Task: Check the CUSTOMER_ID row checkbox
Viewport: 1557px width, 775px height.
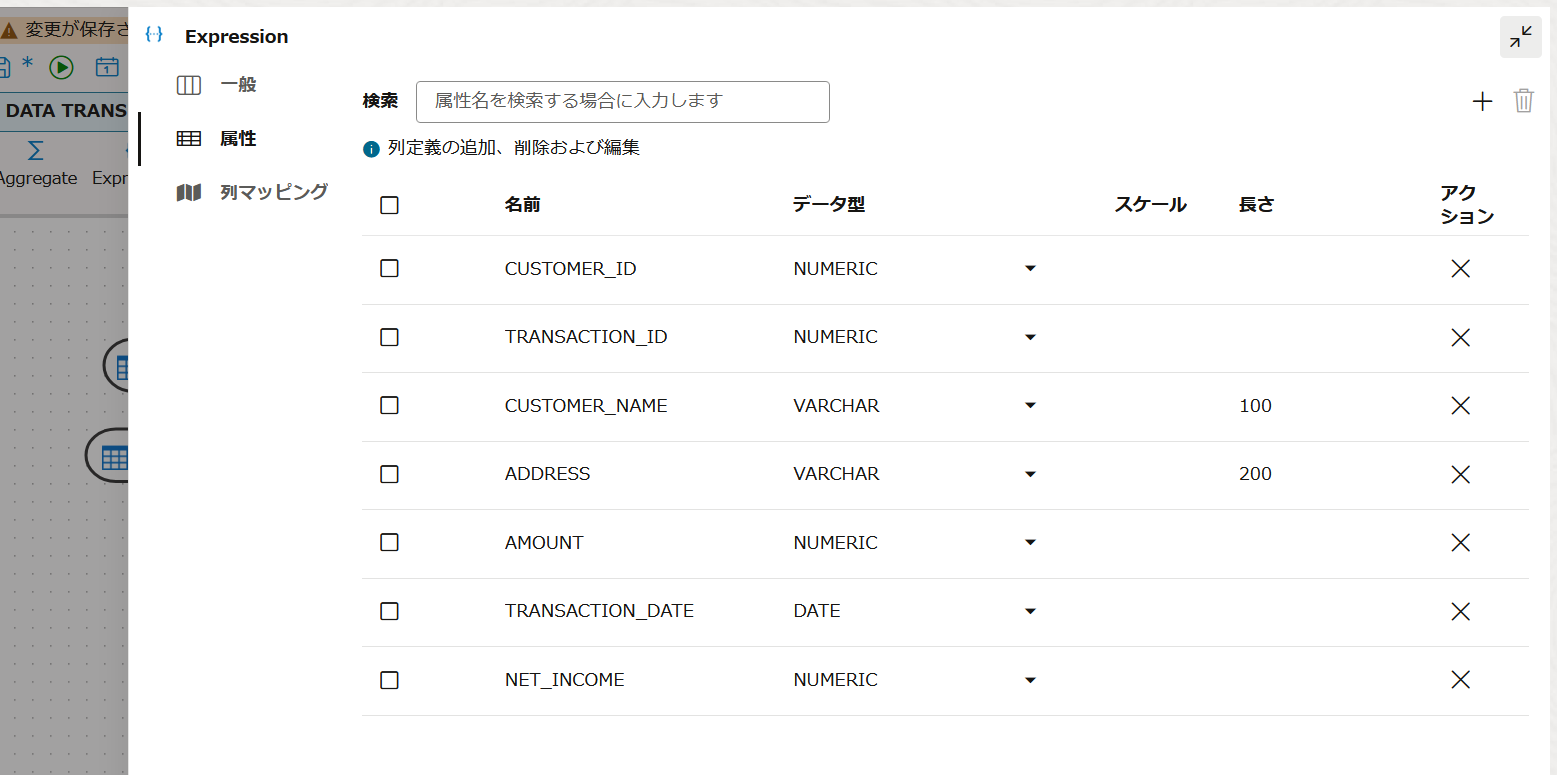Action: tap(390, 268)
